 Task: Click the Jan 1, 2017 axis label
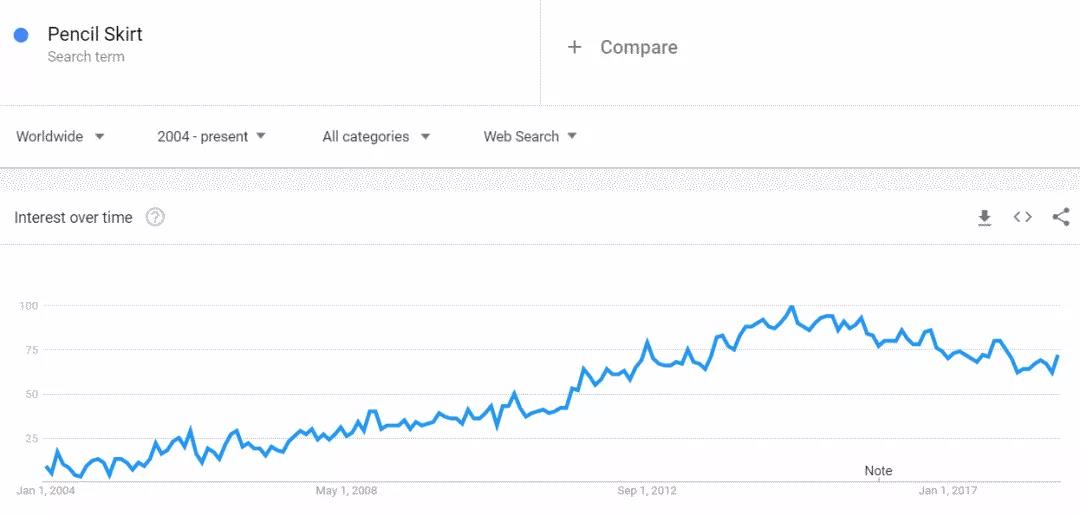(948, 491)
